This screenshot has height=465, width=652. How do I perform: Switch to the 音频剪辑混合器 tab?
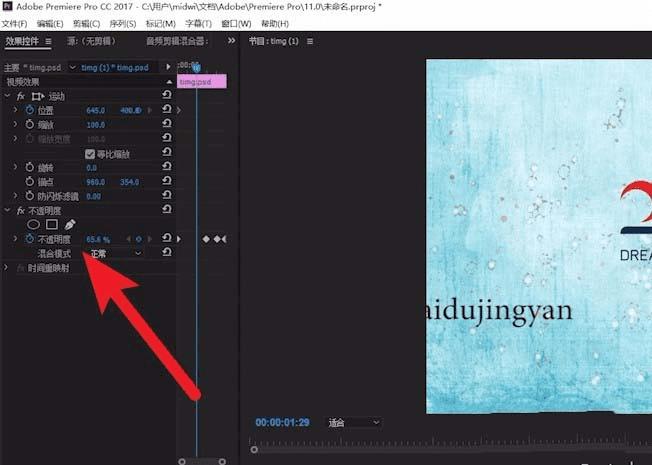tap(178, 41)
